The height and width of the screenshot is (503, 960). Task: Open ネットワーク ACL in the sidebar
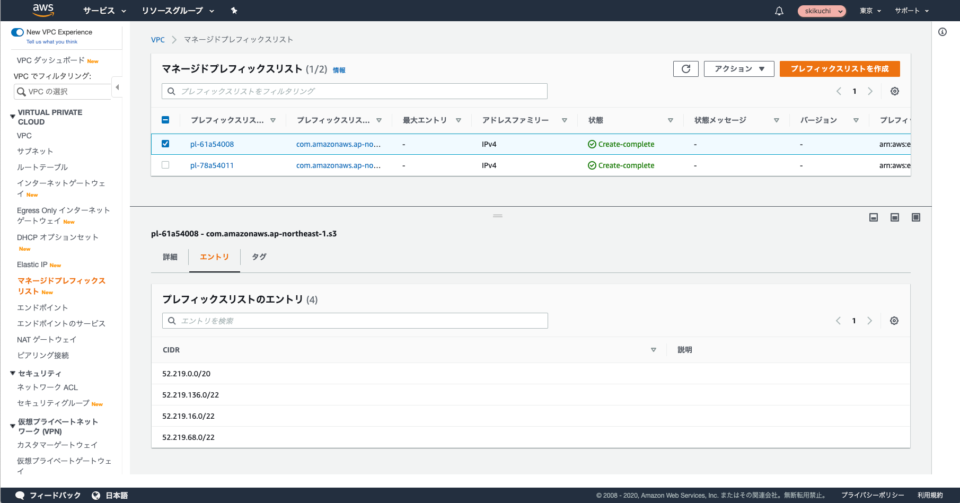47,387
